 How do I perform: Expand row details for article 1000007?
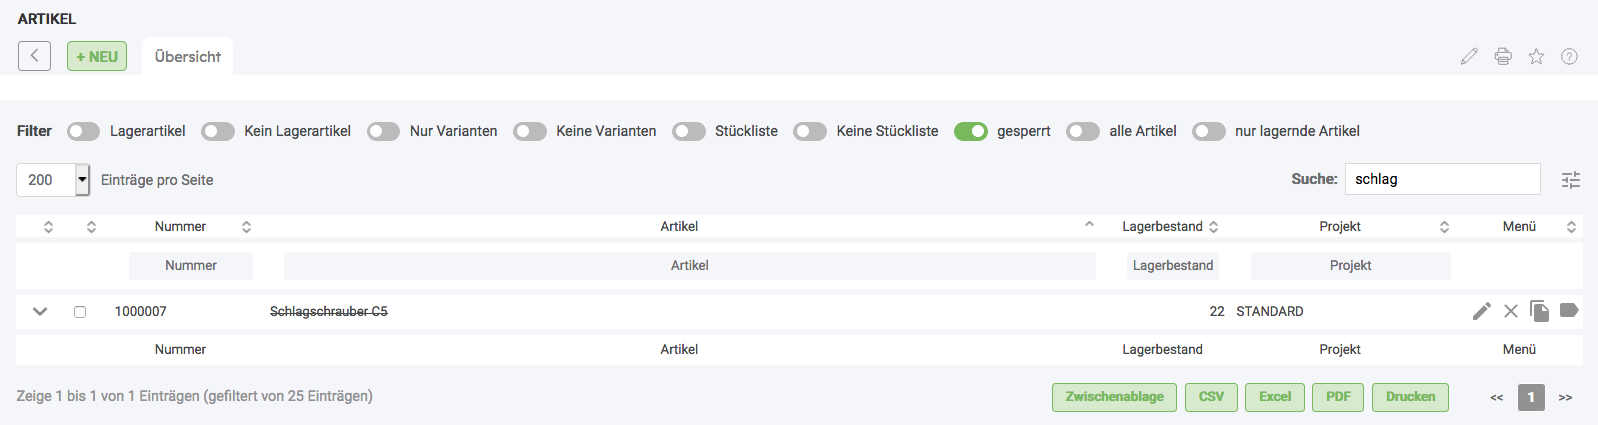tap(40, 311)
